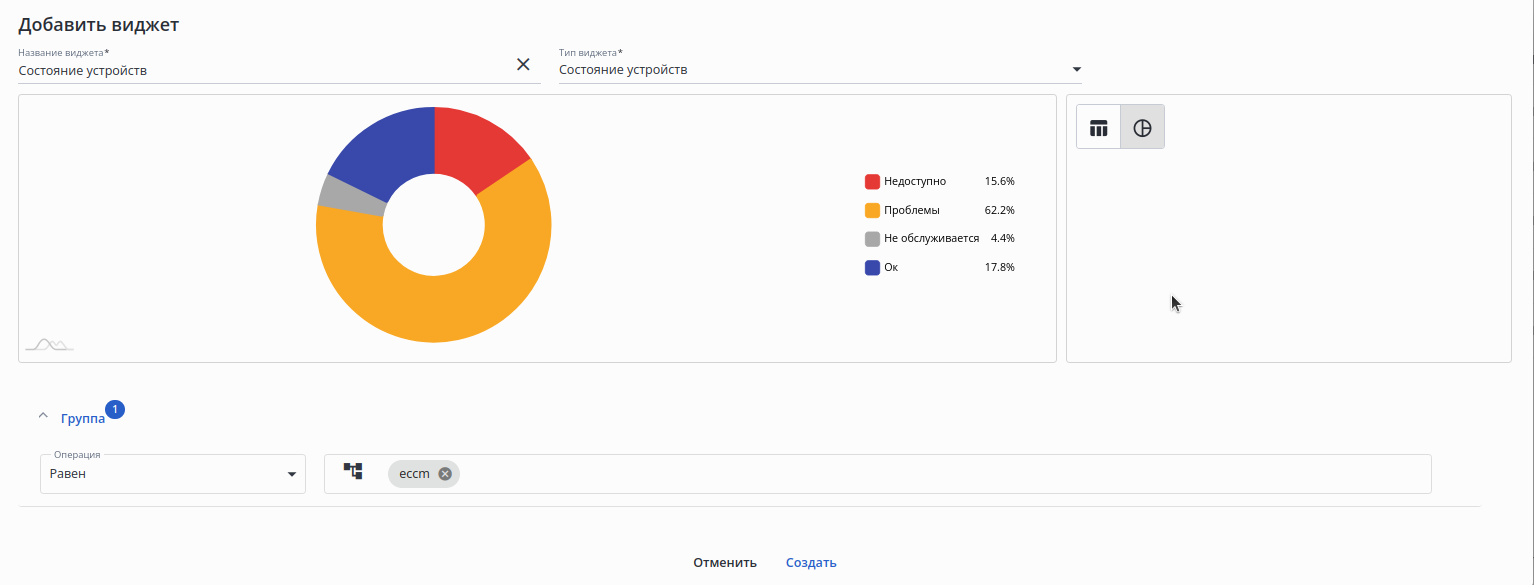The width and height of the screenshot is (1534, 585).
Task: Open the Операция dropdown
Action: click(291, 474)
